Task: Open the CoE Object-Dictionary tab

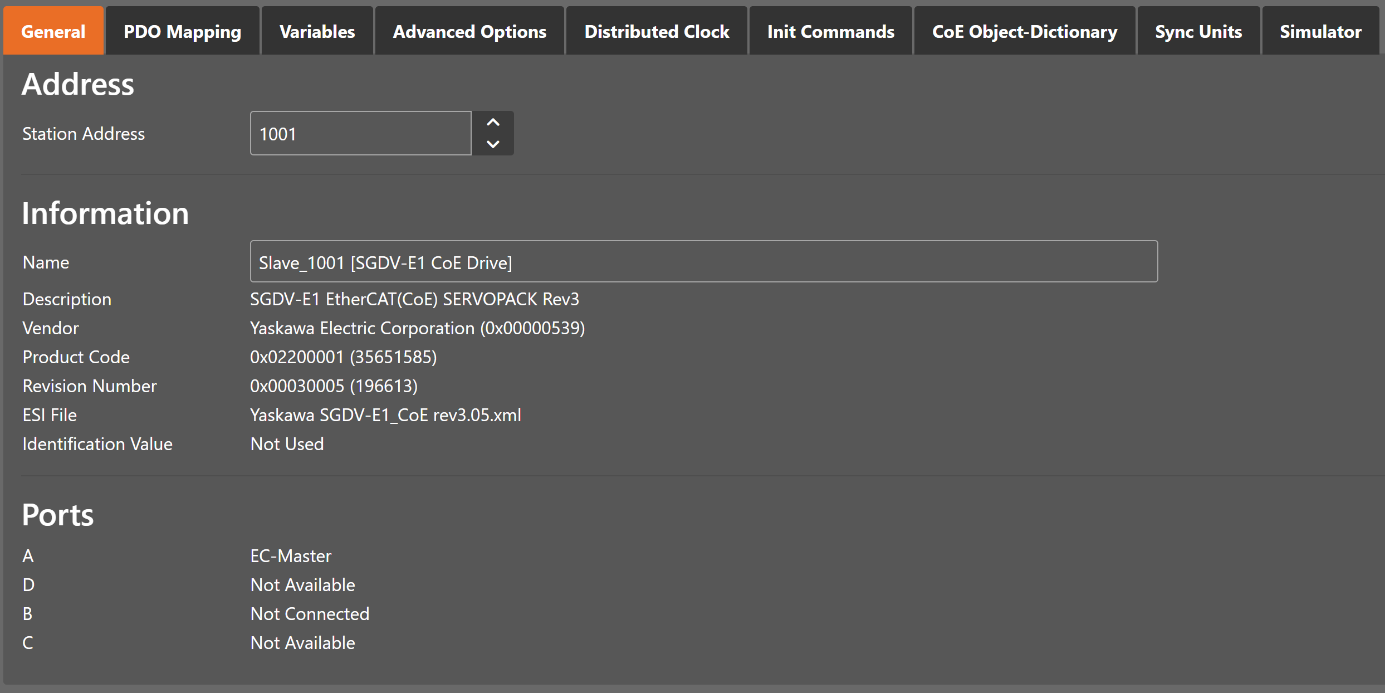Action: pyautogui.click(x=1024, y=31)
